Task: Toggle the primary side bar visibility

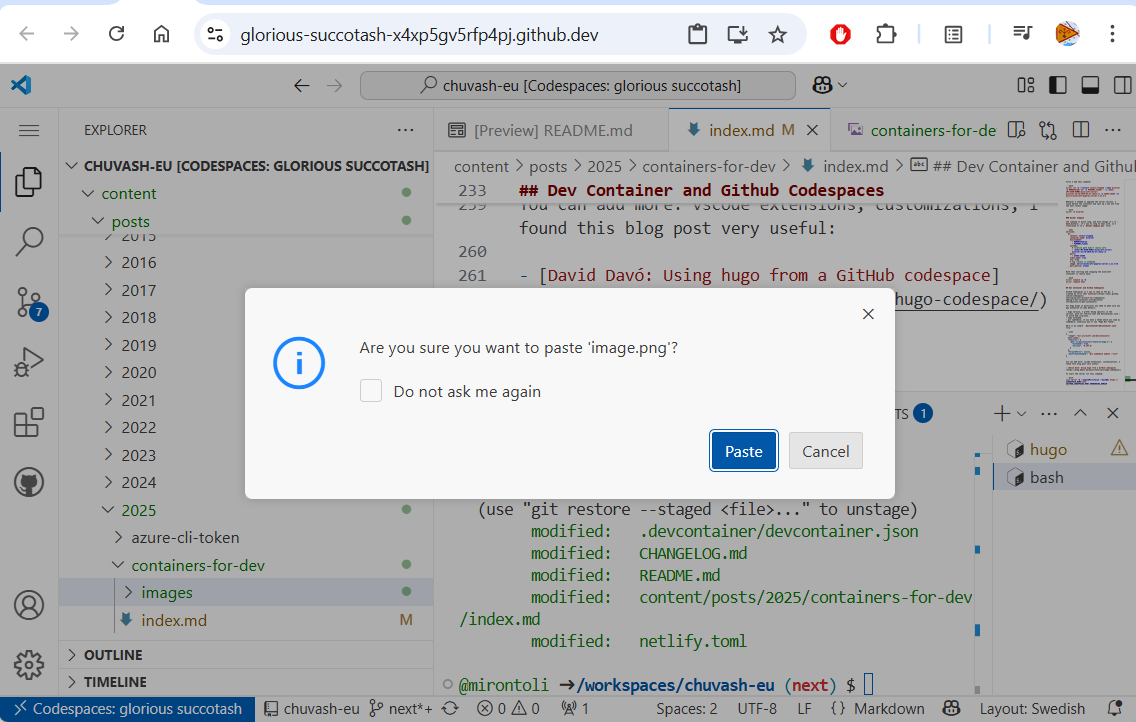Action: (x=1058, y=85)
